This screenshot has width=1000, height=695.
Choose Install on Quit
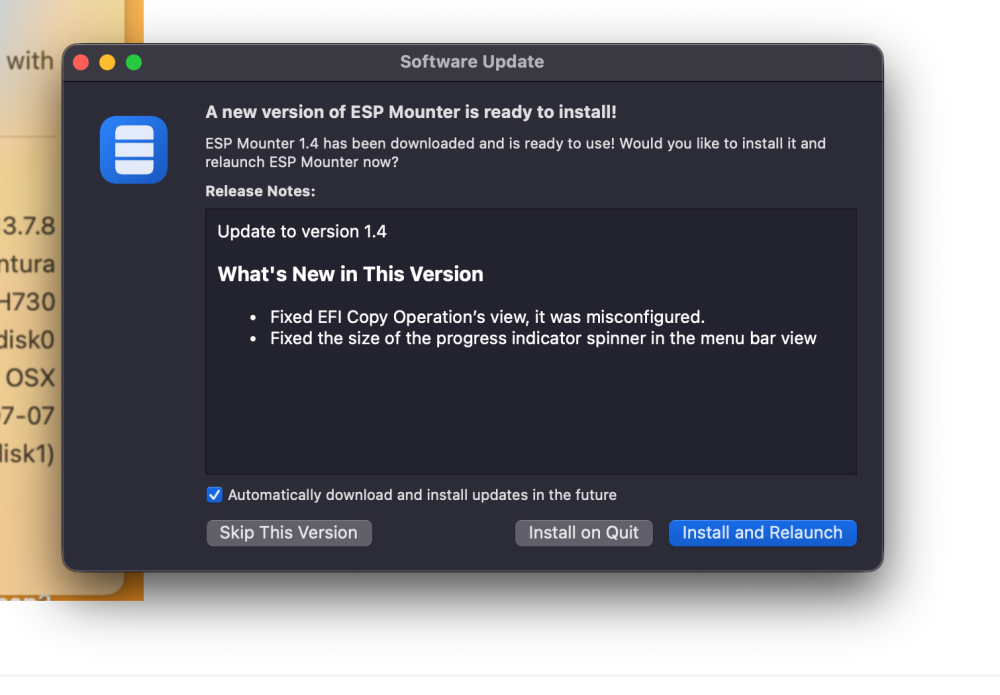coord(584,533)
